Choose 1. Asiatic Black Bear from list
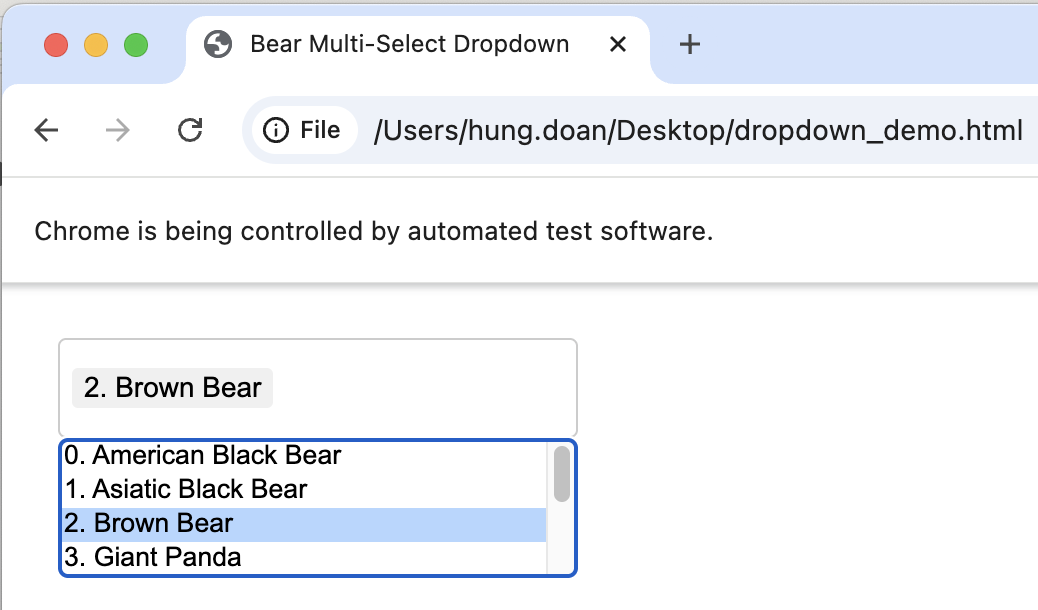Image resolution: width=1038 pixels, height=610 pixels. (x=186, y=490)
